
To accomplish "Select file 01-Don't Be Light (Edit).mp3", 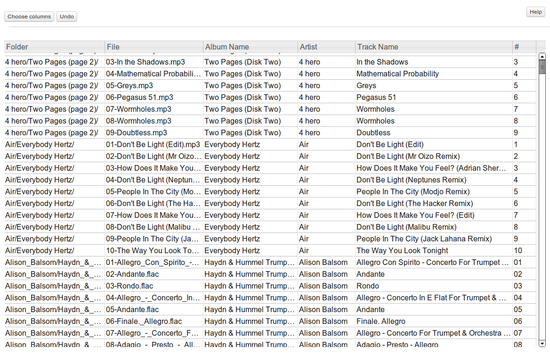I will (153, 144).
